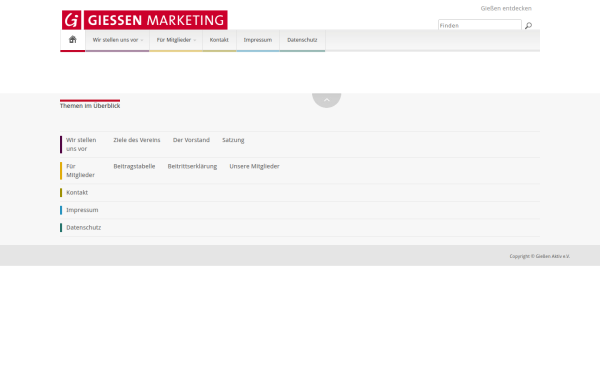The width and height of the screenshot is (600, 375).
Task: Click the Giessen Marketing logo
Action: [x=145, y=20]
